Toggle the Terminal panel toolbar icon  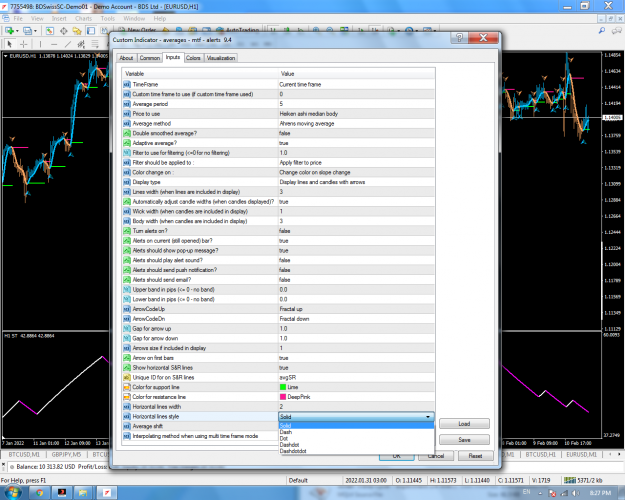[x=91, y=31]
